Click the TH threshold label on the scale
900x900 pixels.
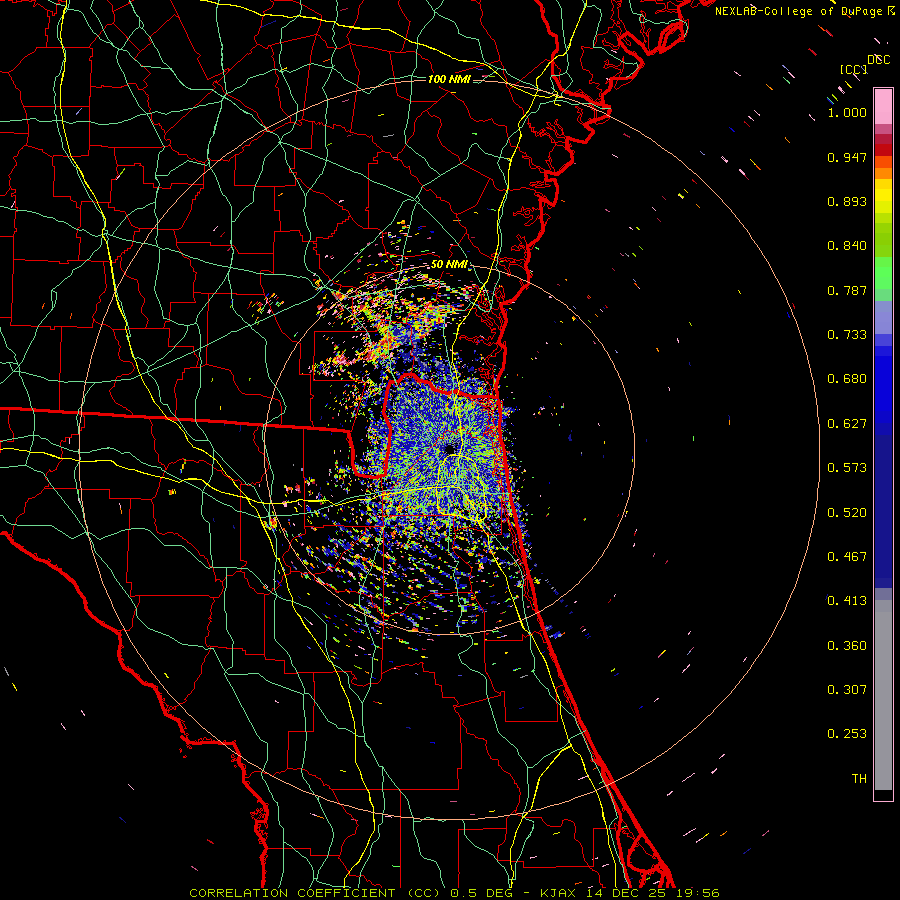859,779
